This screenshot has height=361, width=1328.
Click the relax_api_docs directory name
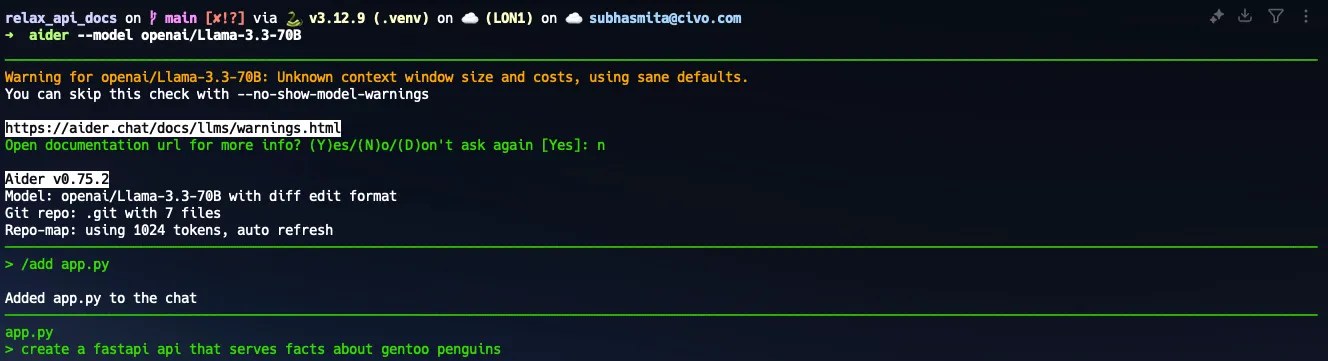pos(61,18)
